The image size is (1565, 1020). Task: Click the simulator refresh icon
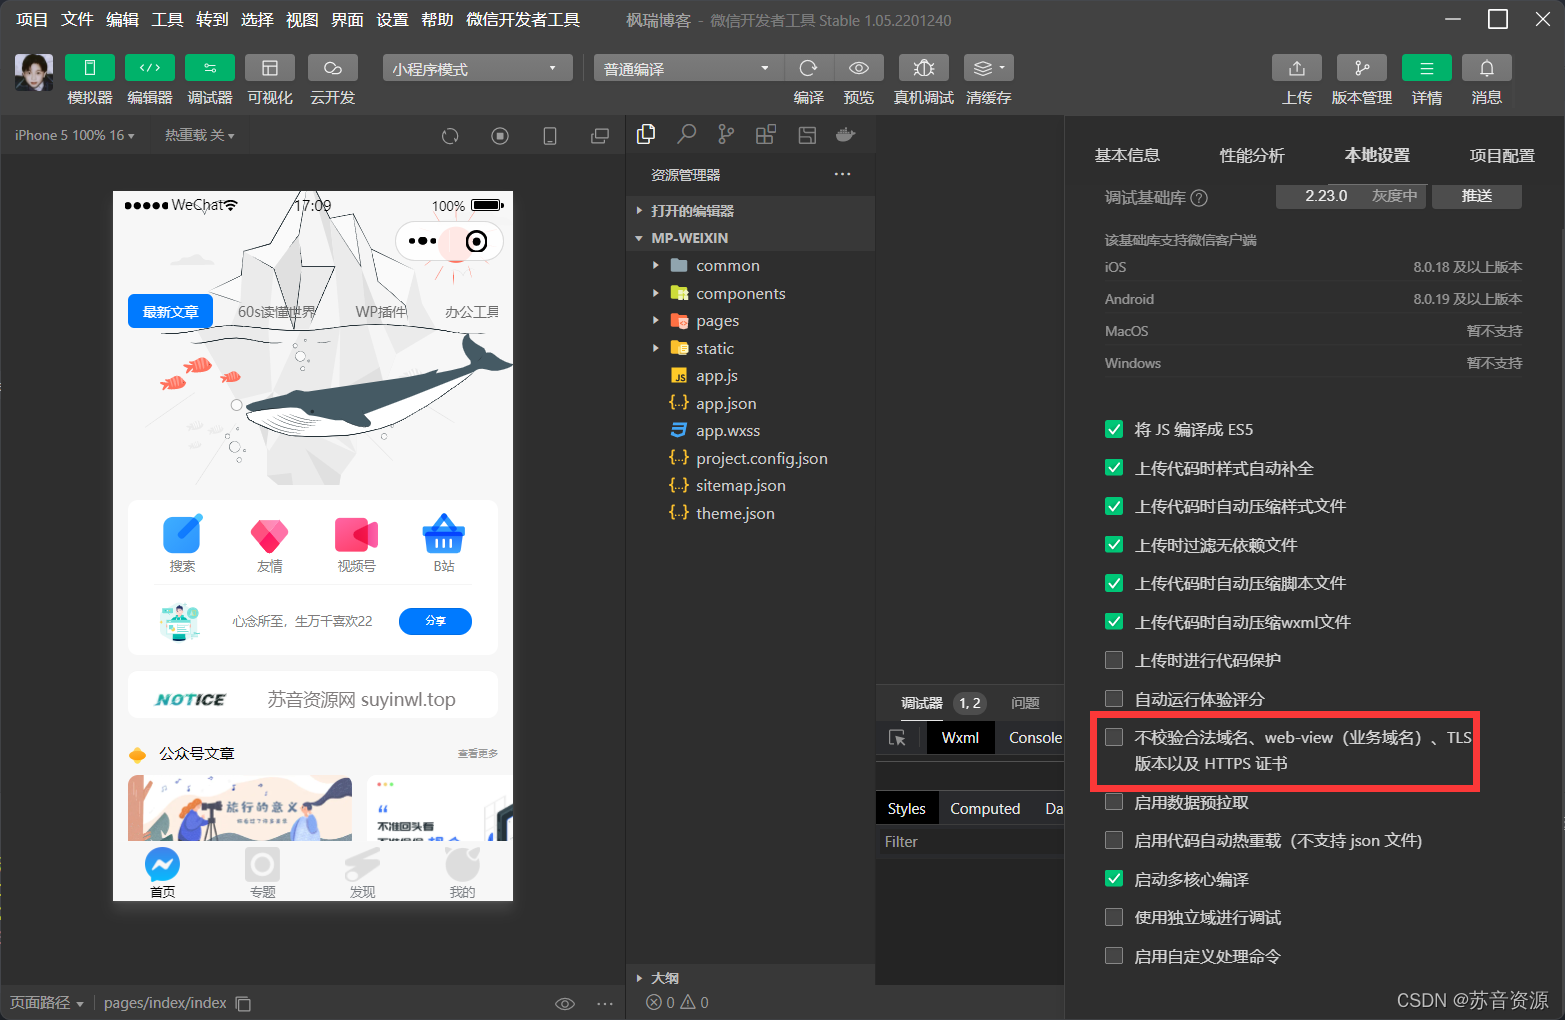[x=450, y=136]
